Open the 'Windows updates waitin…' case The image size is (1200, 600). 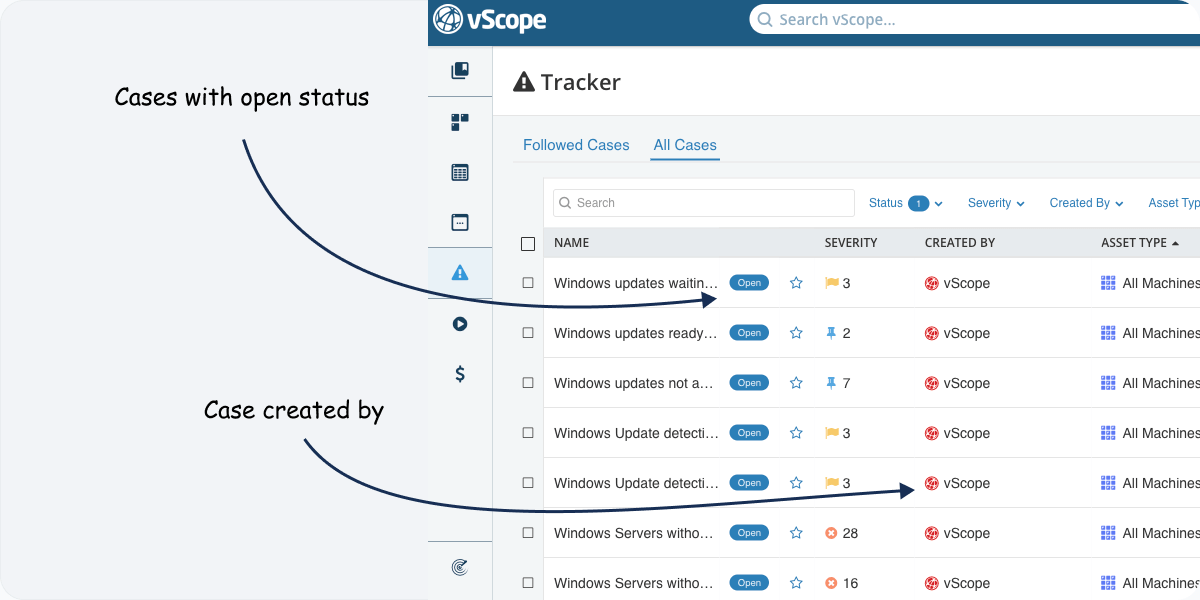(x=636, y=283)
